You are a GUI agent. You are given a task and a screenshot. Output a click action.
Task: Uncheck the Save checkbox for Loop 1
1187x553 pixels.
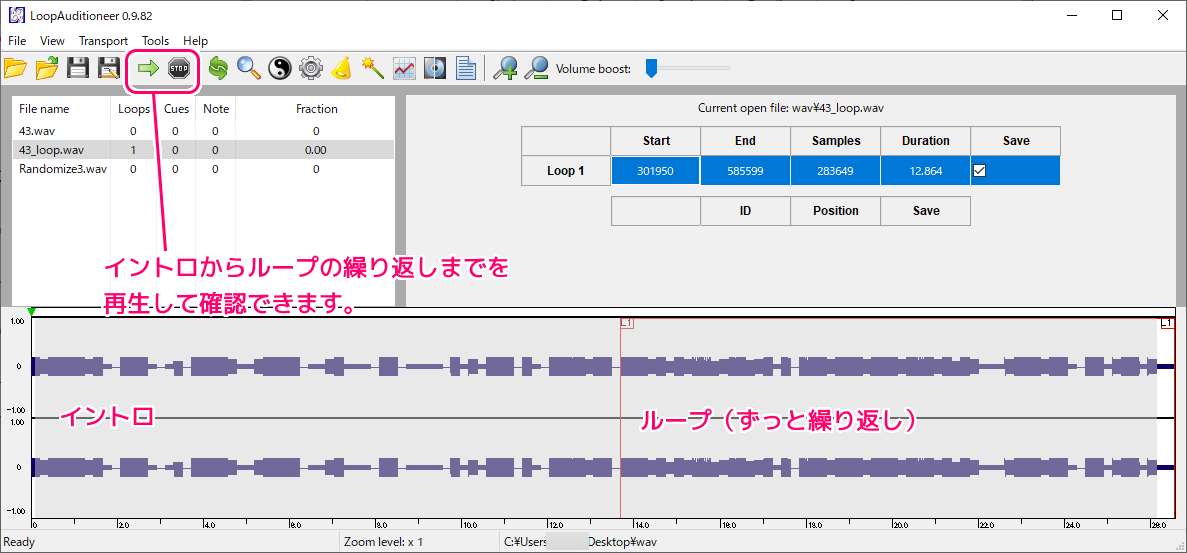980,171
